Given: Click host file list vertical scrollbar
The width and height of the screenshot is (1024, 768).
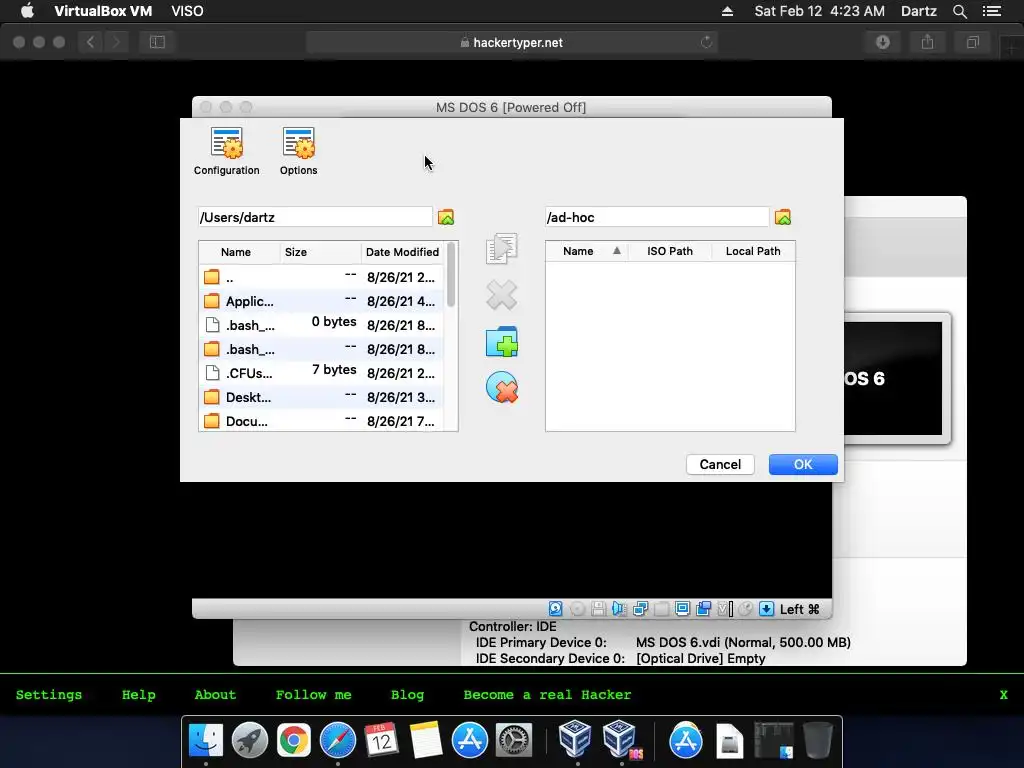Looking at the screenshot, I should coord(451,275).
